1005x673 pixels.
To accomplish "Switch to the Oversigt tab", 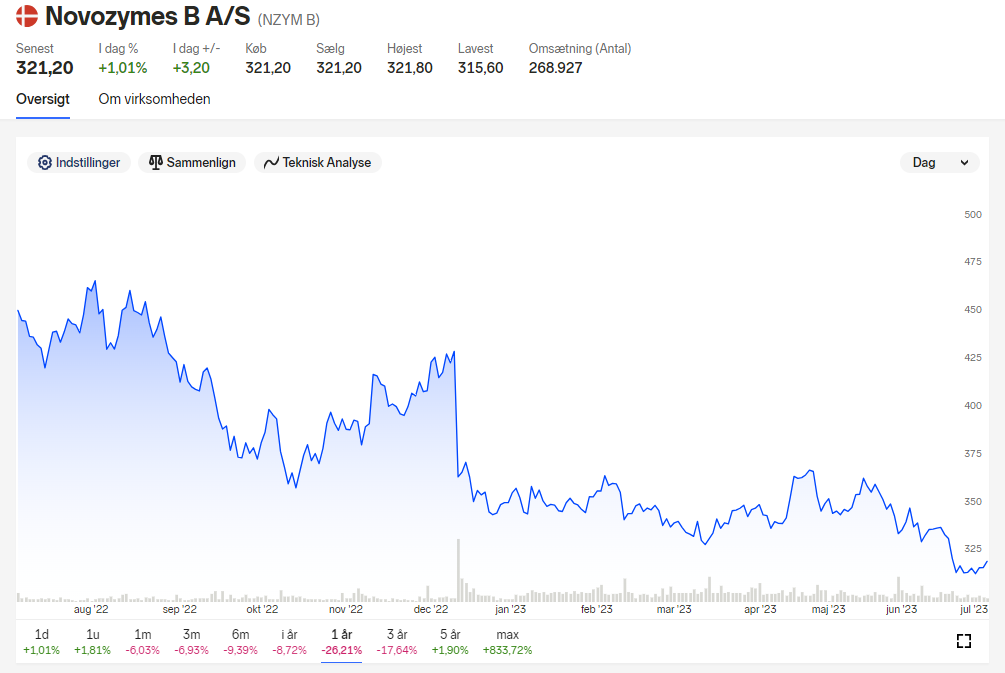I will 43,99.
